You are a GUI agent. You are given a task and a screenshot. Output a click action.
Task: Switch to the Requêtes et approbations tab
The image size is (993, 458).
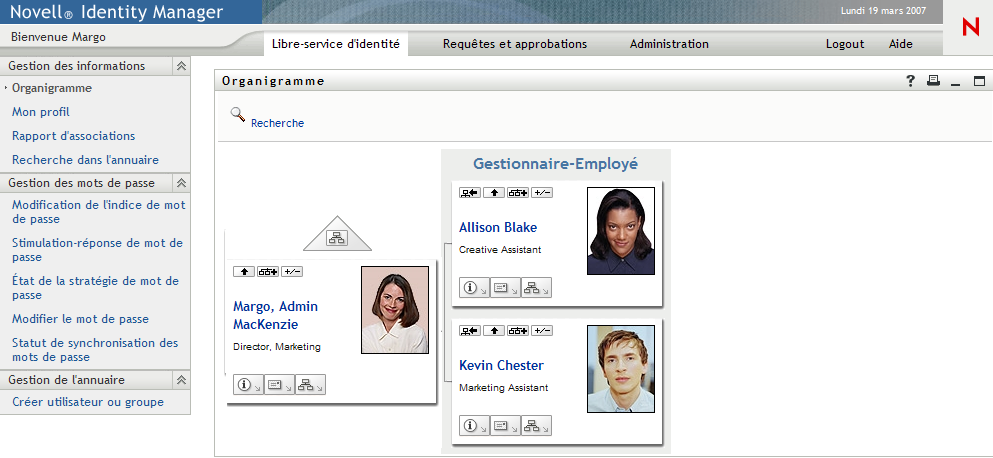tap(515, 44)
